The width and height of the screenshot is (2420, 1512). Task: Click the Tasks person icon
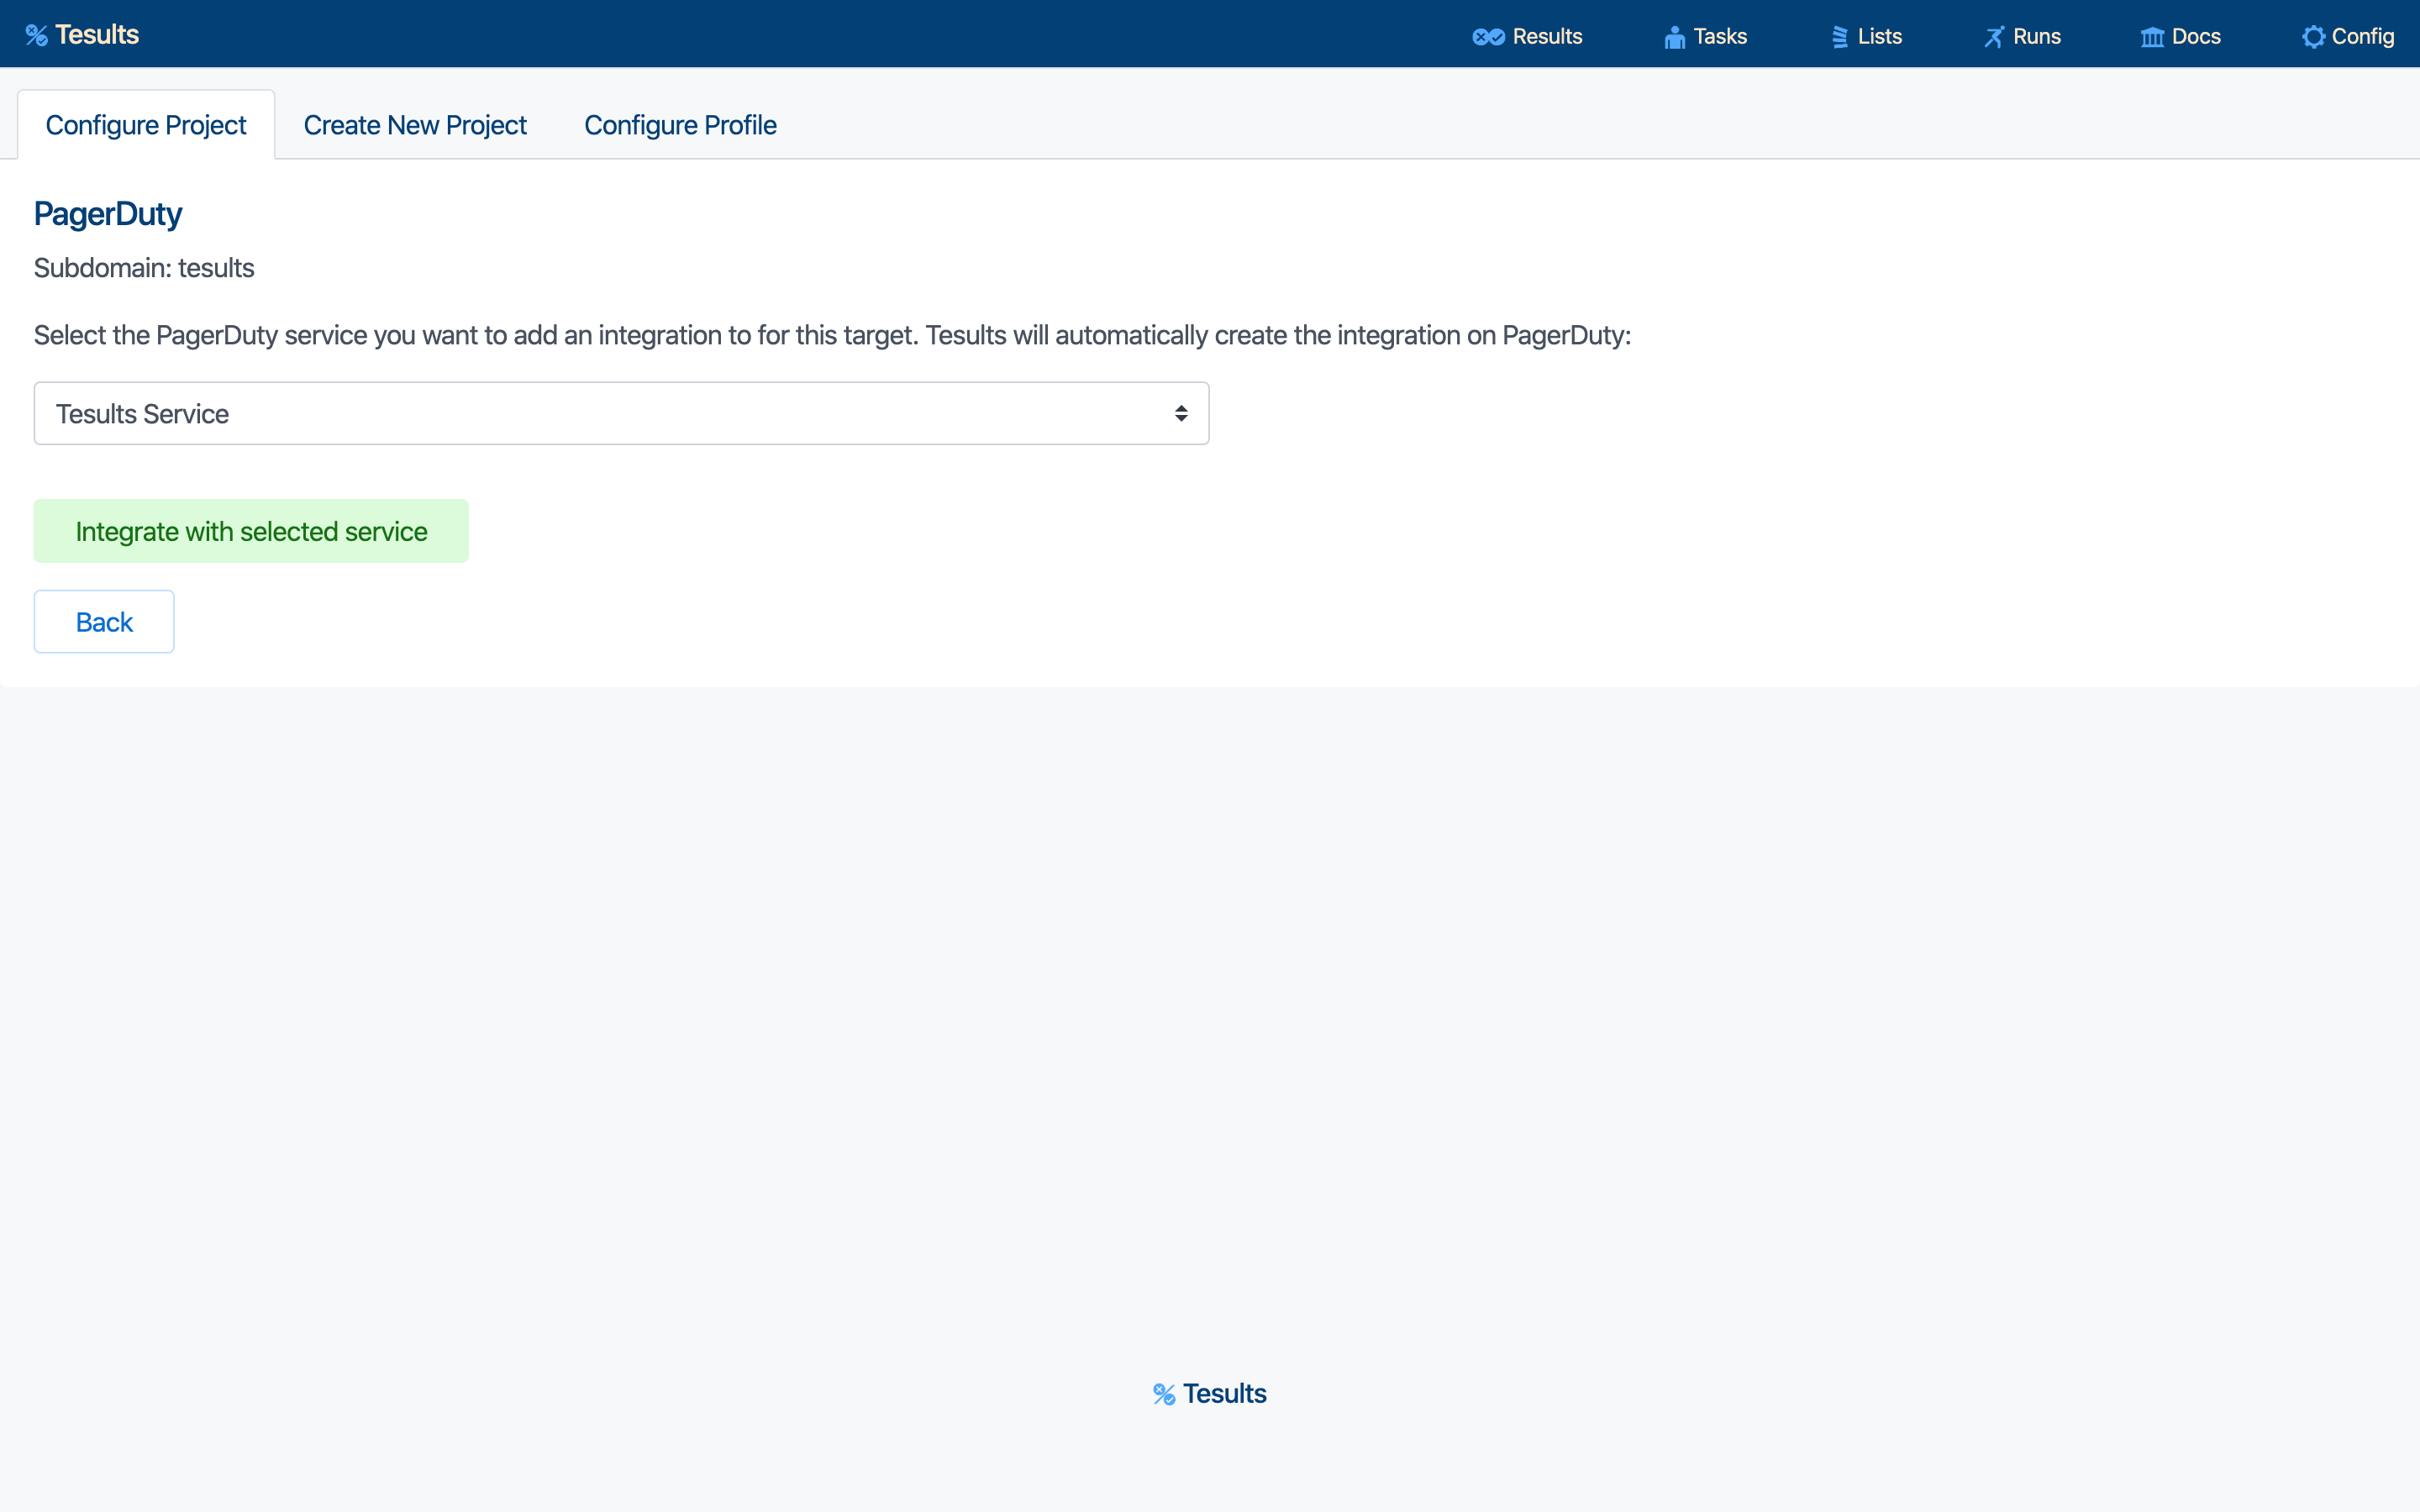pos(1674,37)
